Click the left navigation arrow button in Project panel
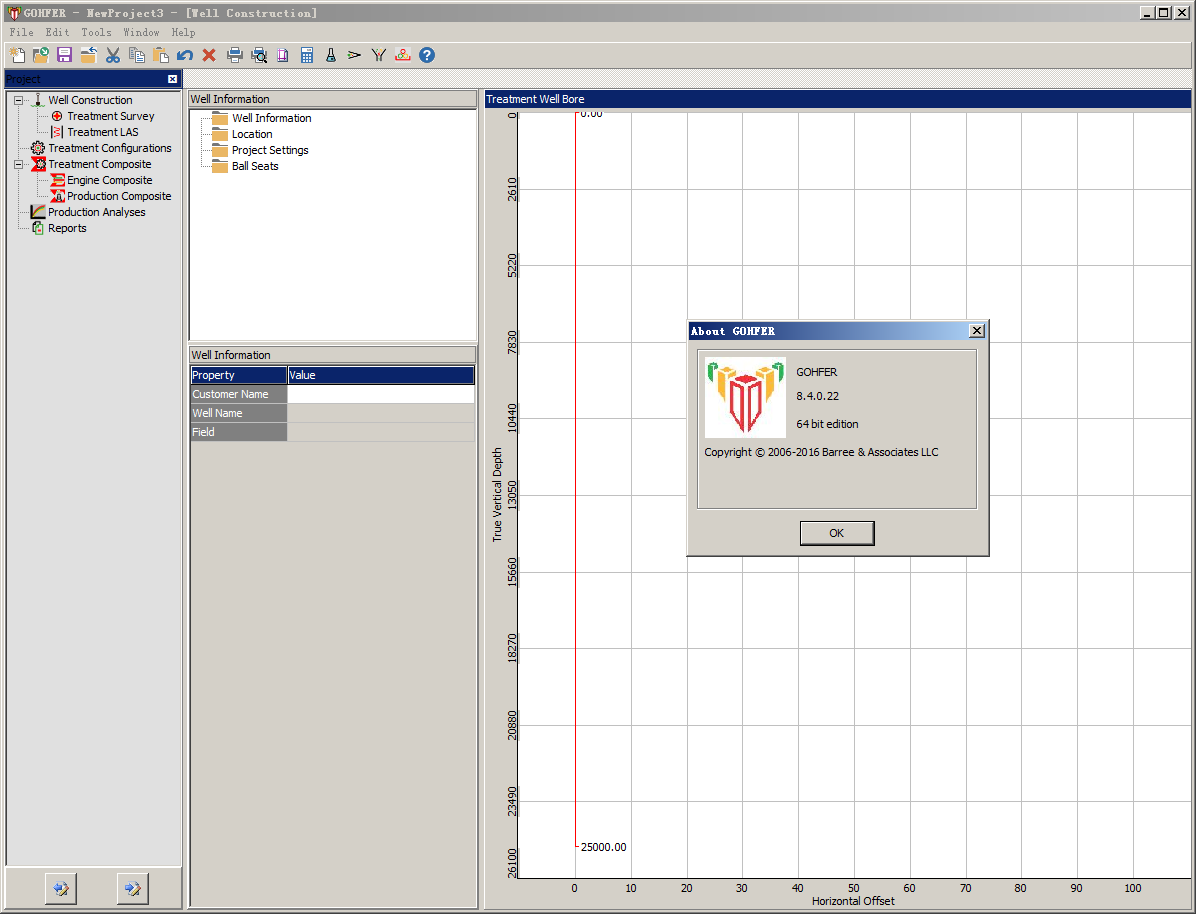The height and width of the screenshot is (914, 1196). click(61, 888)
